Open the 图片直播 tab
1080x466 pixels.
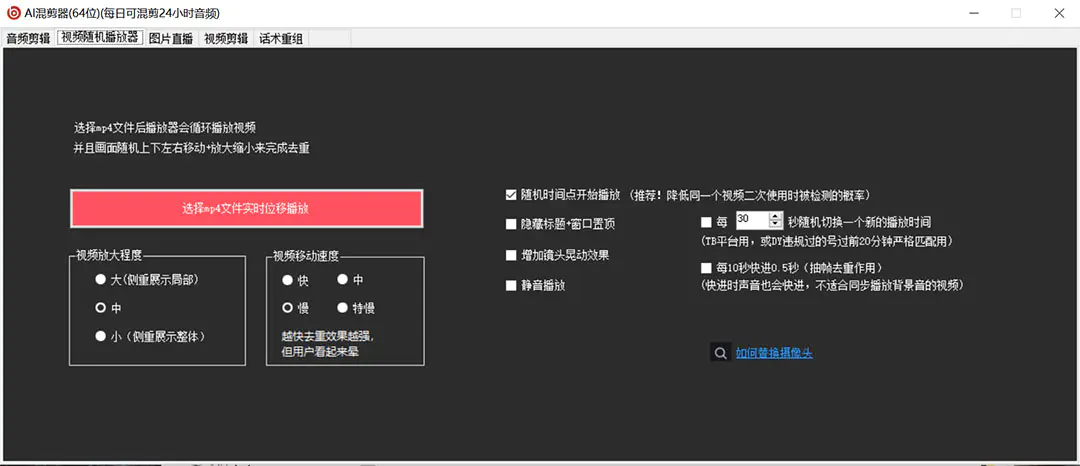(171, 39)
